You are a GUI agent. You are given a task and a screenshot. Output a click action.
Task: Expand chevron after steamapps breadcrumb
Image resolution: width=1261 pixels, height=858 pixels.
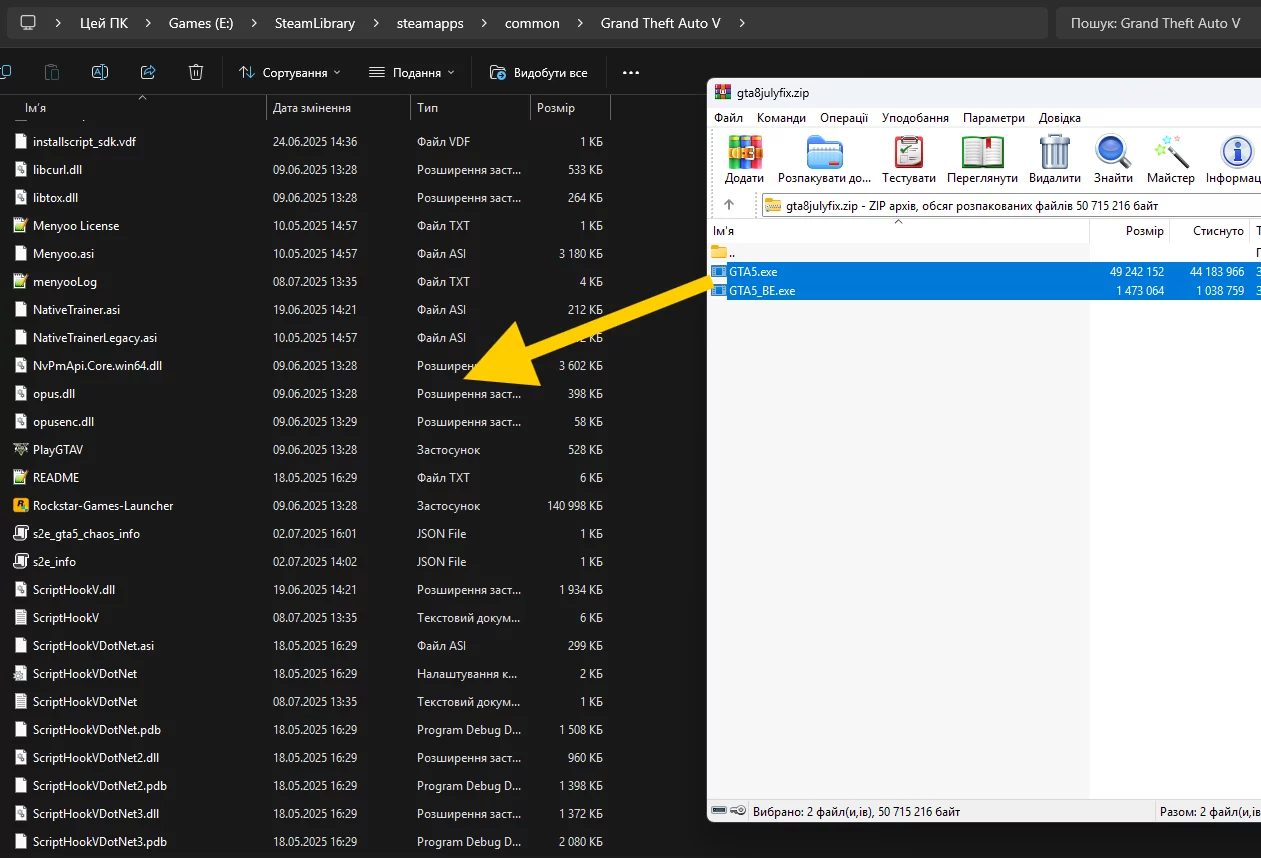point(484,23)
